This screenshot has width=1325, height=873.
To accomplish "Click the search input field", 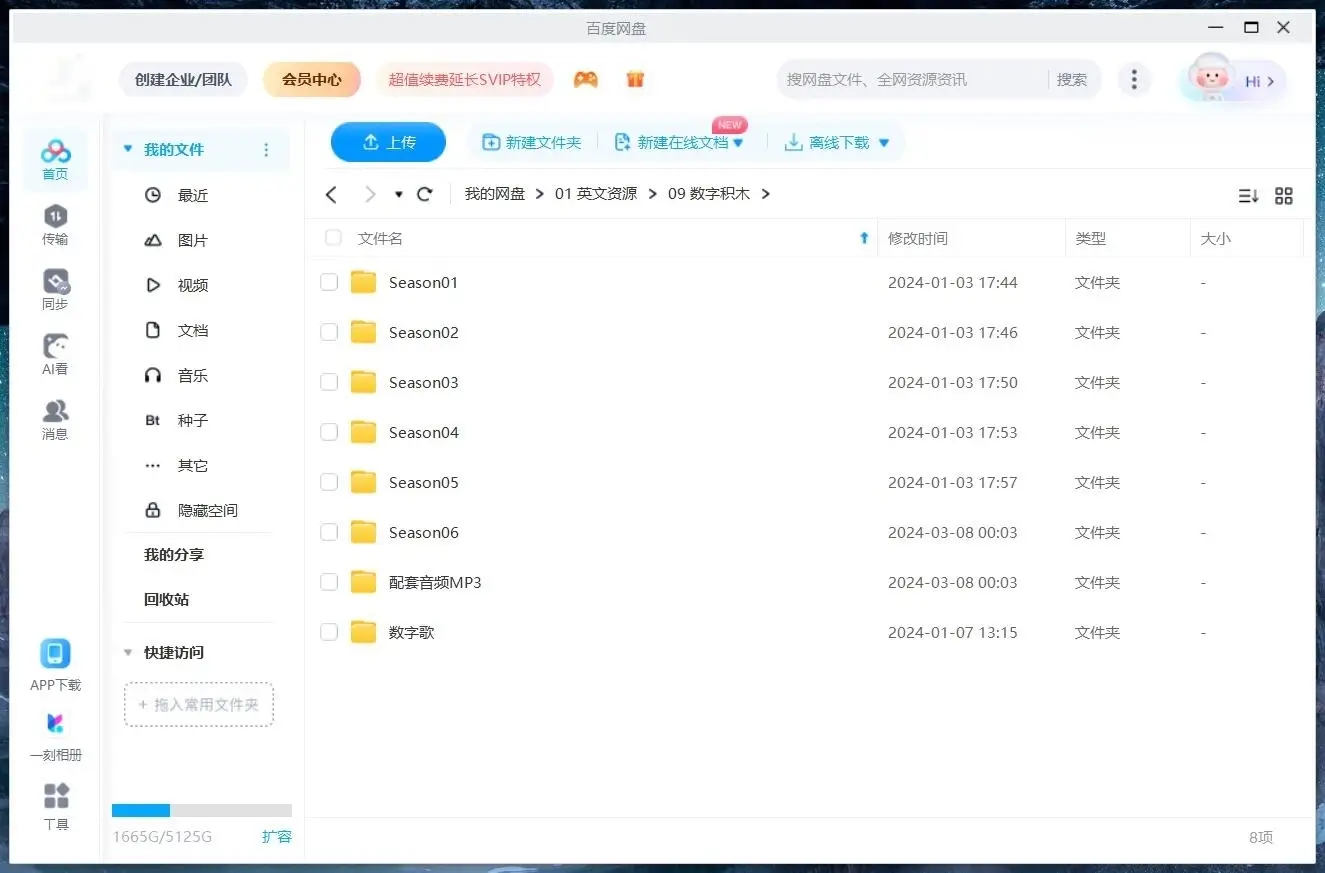I will (x=910, y=80).
